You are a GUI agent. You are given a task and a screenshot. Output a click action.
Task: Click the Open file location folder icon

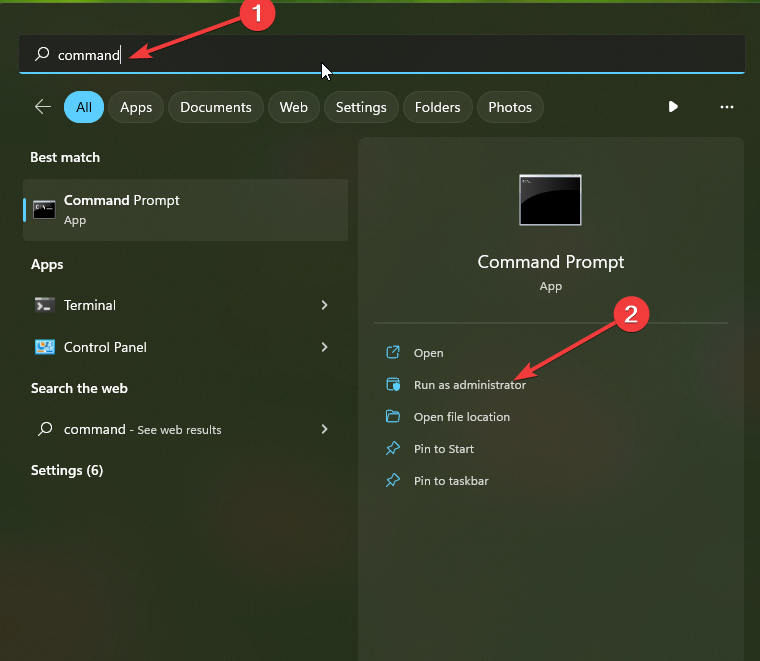click(393, 416)
